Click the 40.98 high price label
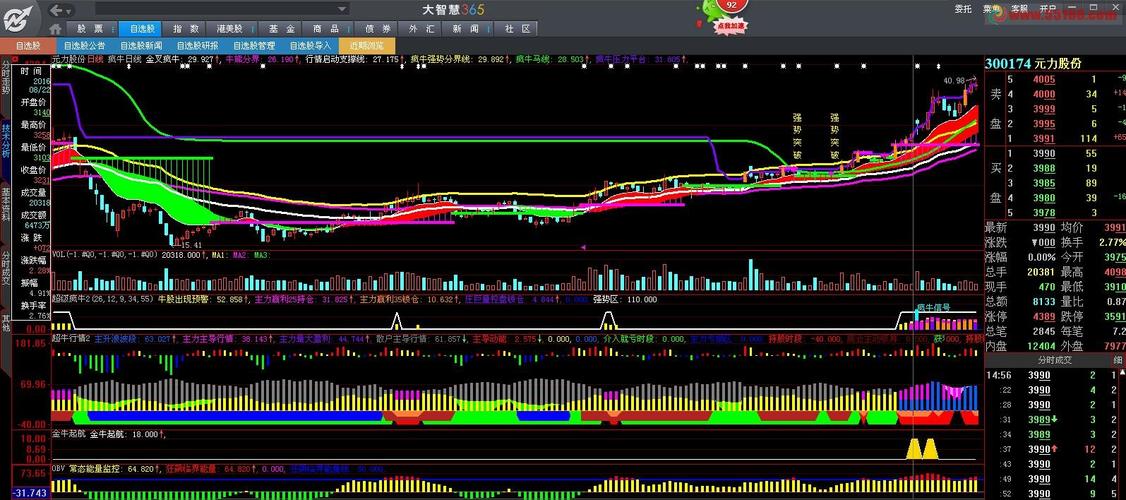This screenshot has height=500, width=1126. 954,80
